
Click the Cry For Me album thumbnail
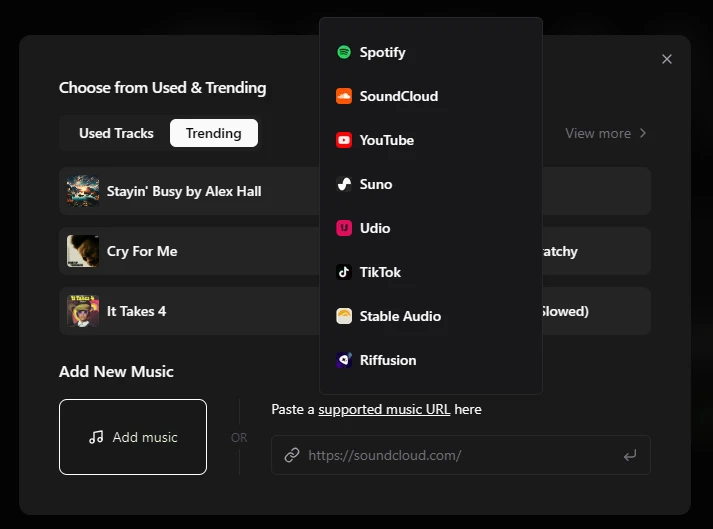point(83,251)
